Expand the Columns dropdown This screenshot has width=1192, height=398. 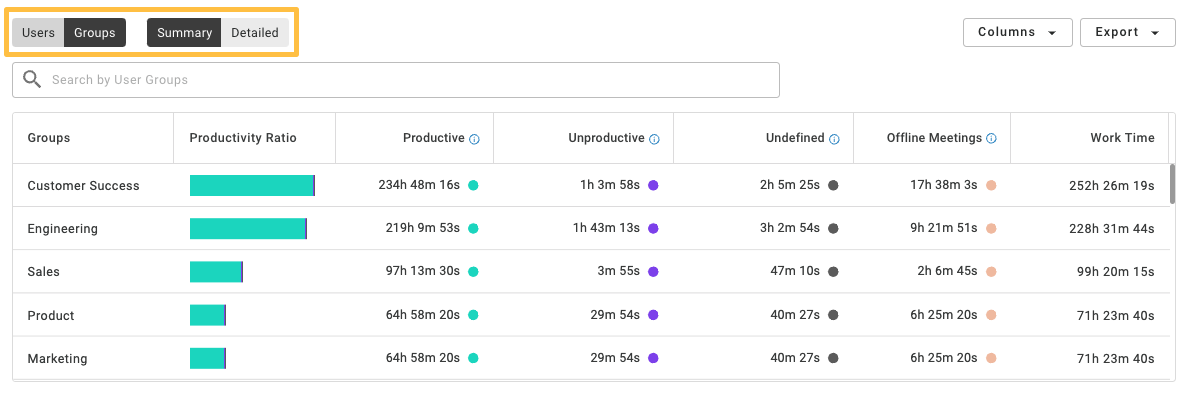click(x=1017, y=32)
